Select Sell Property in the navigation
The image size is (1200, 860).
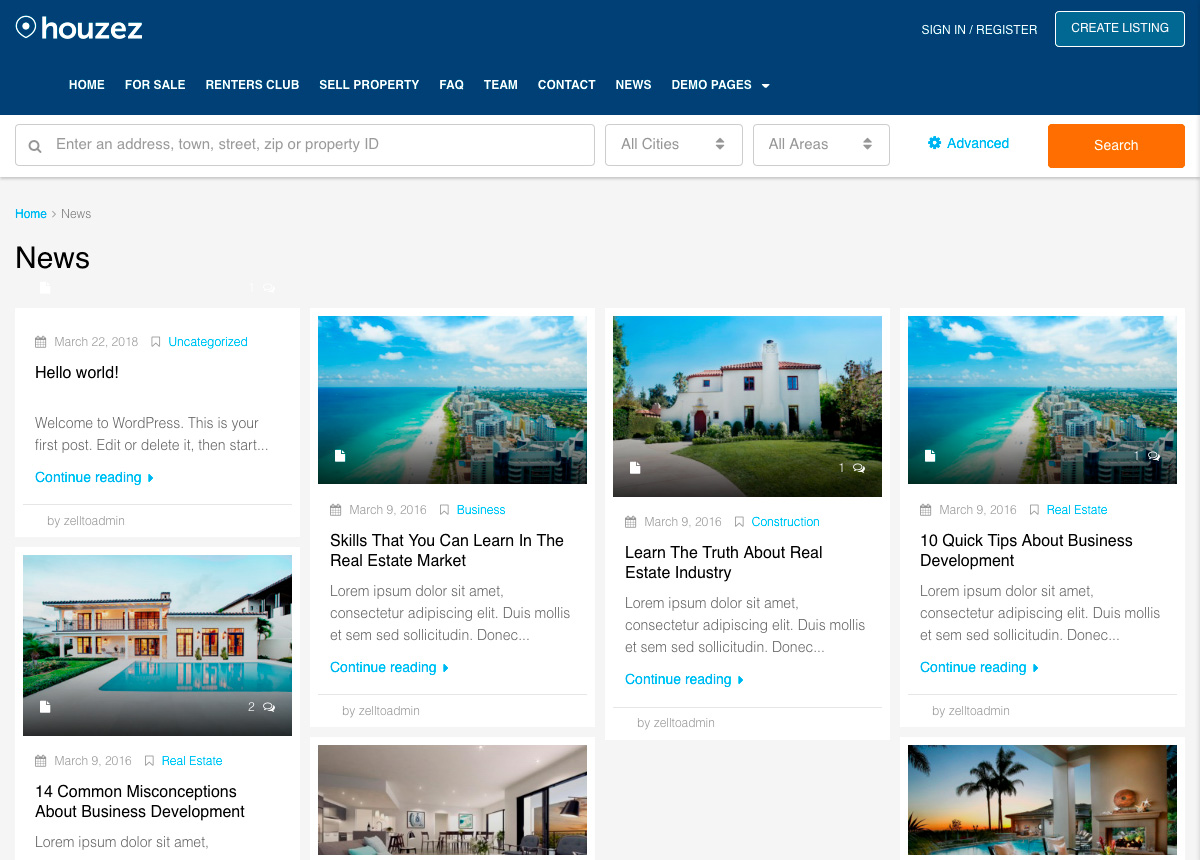click(369, 85)
